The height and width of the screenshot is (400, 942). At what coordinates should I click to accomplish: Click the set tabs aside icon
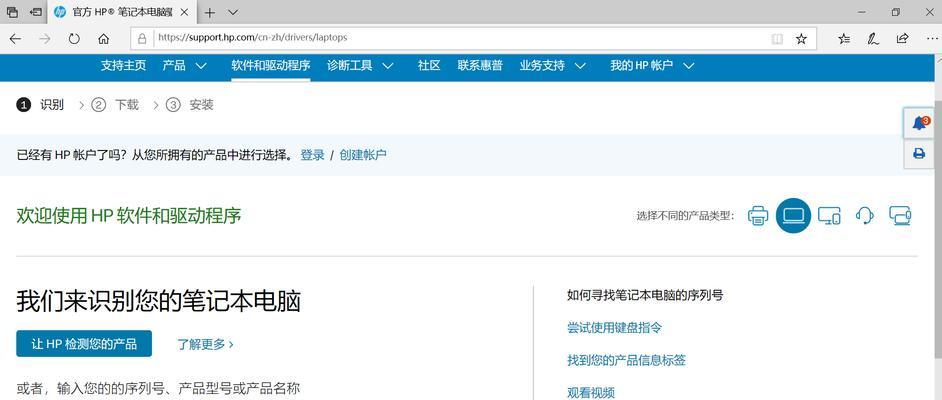click(x=36, y=12)
